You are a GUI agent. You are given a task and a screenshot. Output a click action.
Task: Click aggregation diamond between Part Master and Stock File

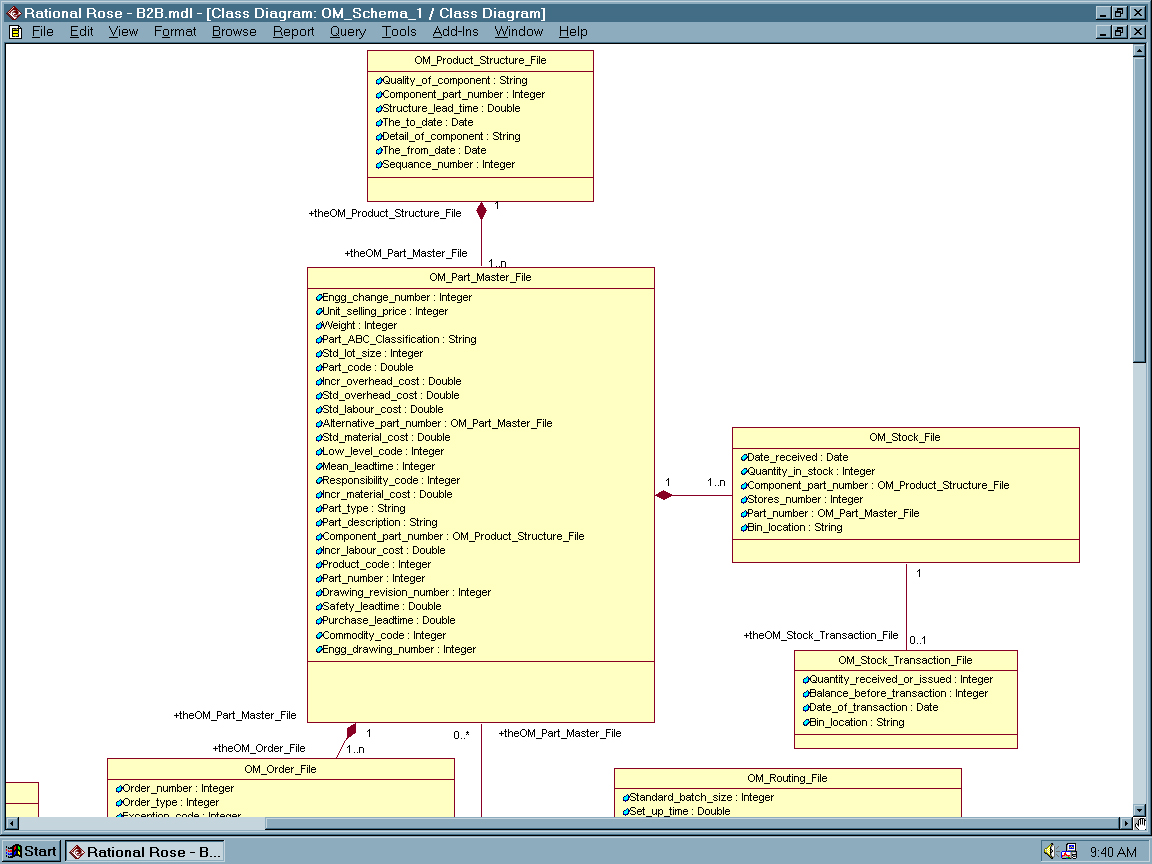tap(664, 495)
